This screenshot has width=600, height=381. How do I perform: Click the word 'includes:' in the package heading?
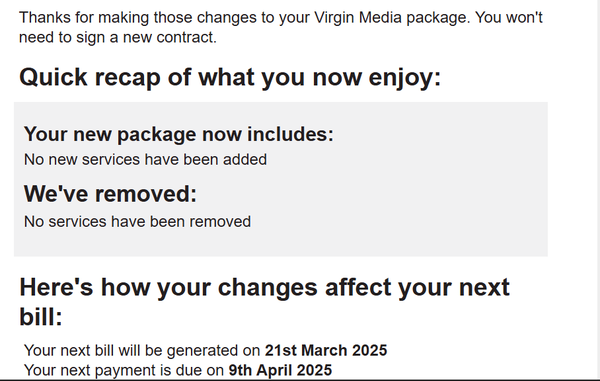(x=290, y=134)
